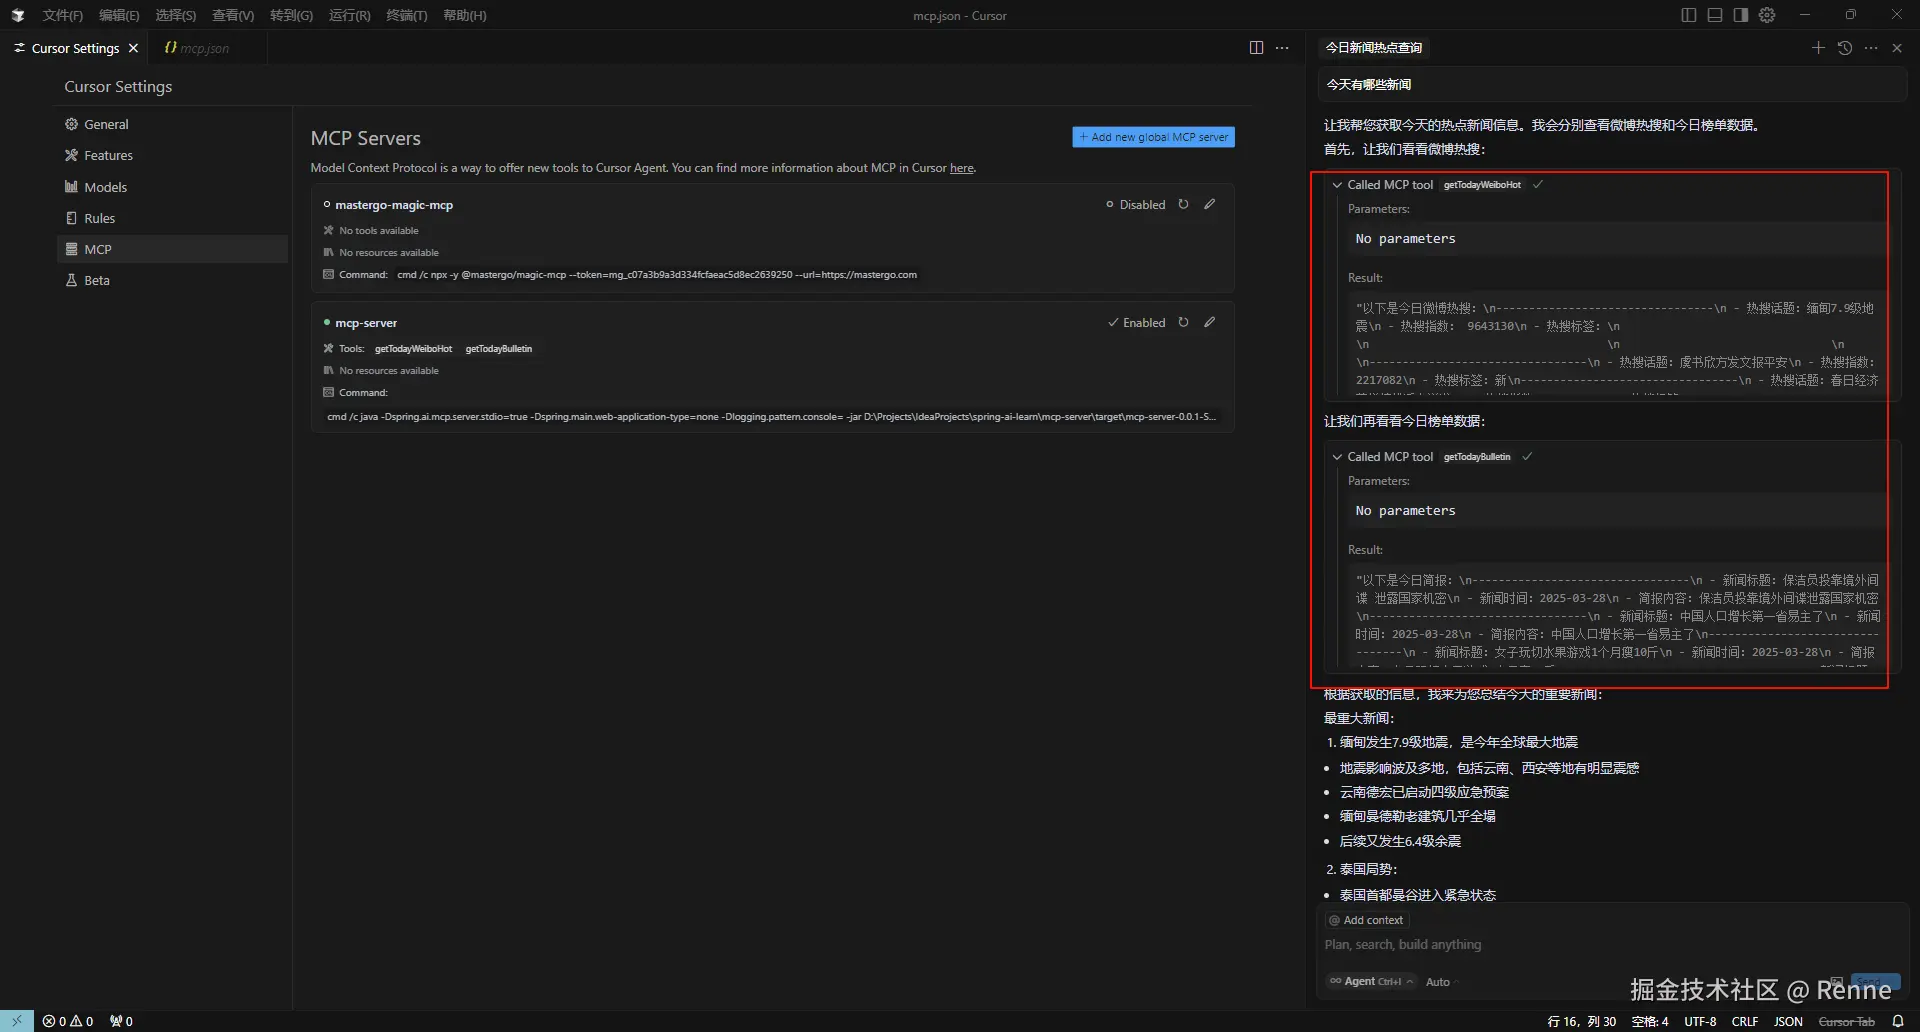The height and width of the screenshot is (1032, 1920).
Task: Select Beta in settings sidebar
Action: 172,280
